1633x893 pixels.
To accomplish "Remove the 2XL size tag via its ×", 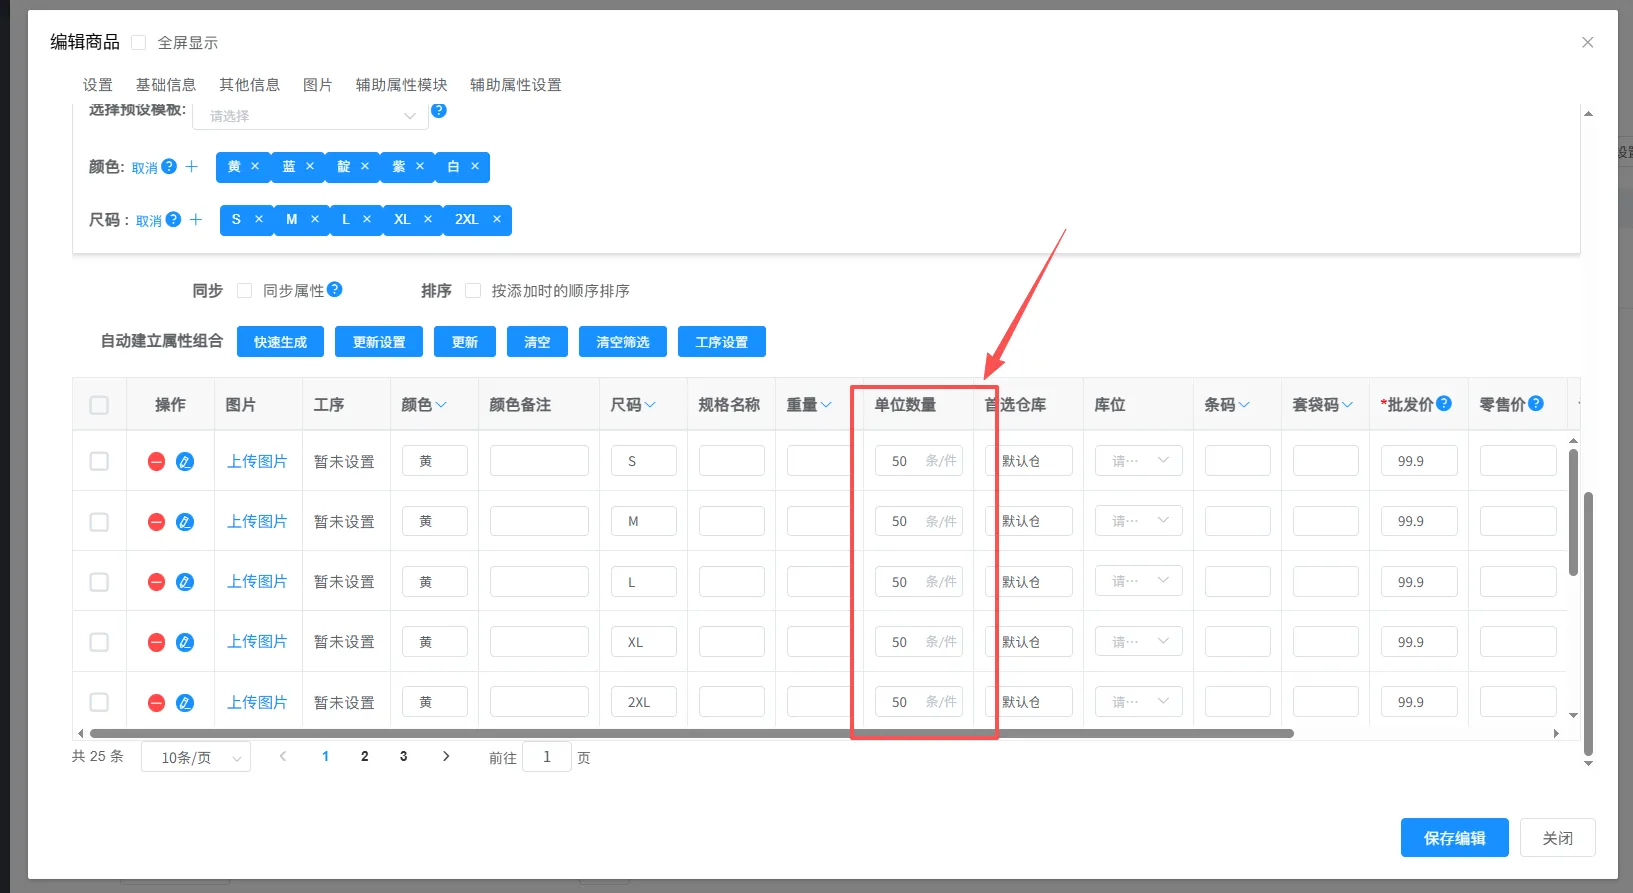I will [x=496, y=220].
